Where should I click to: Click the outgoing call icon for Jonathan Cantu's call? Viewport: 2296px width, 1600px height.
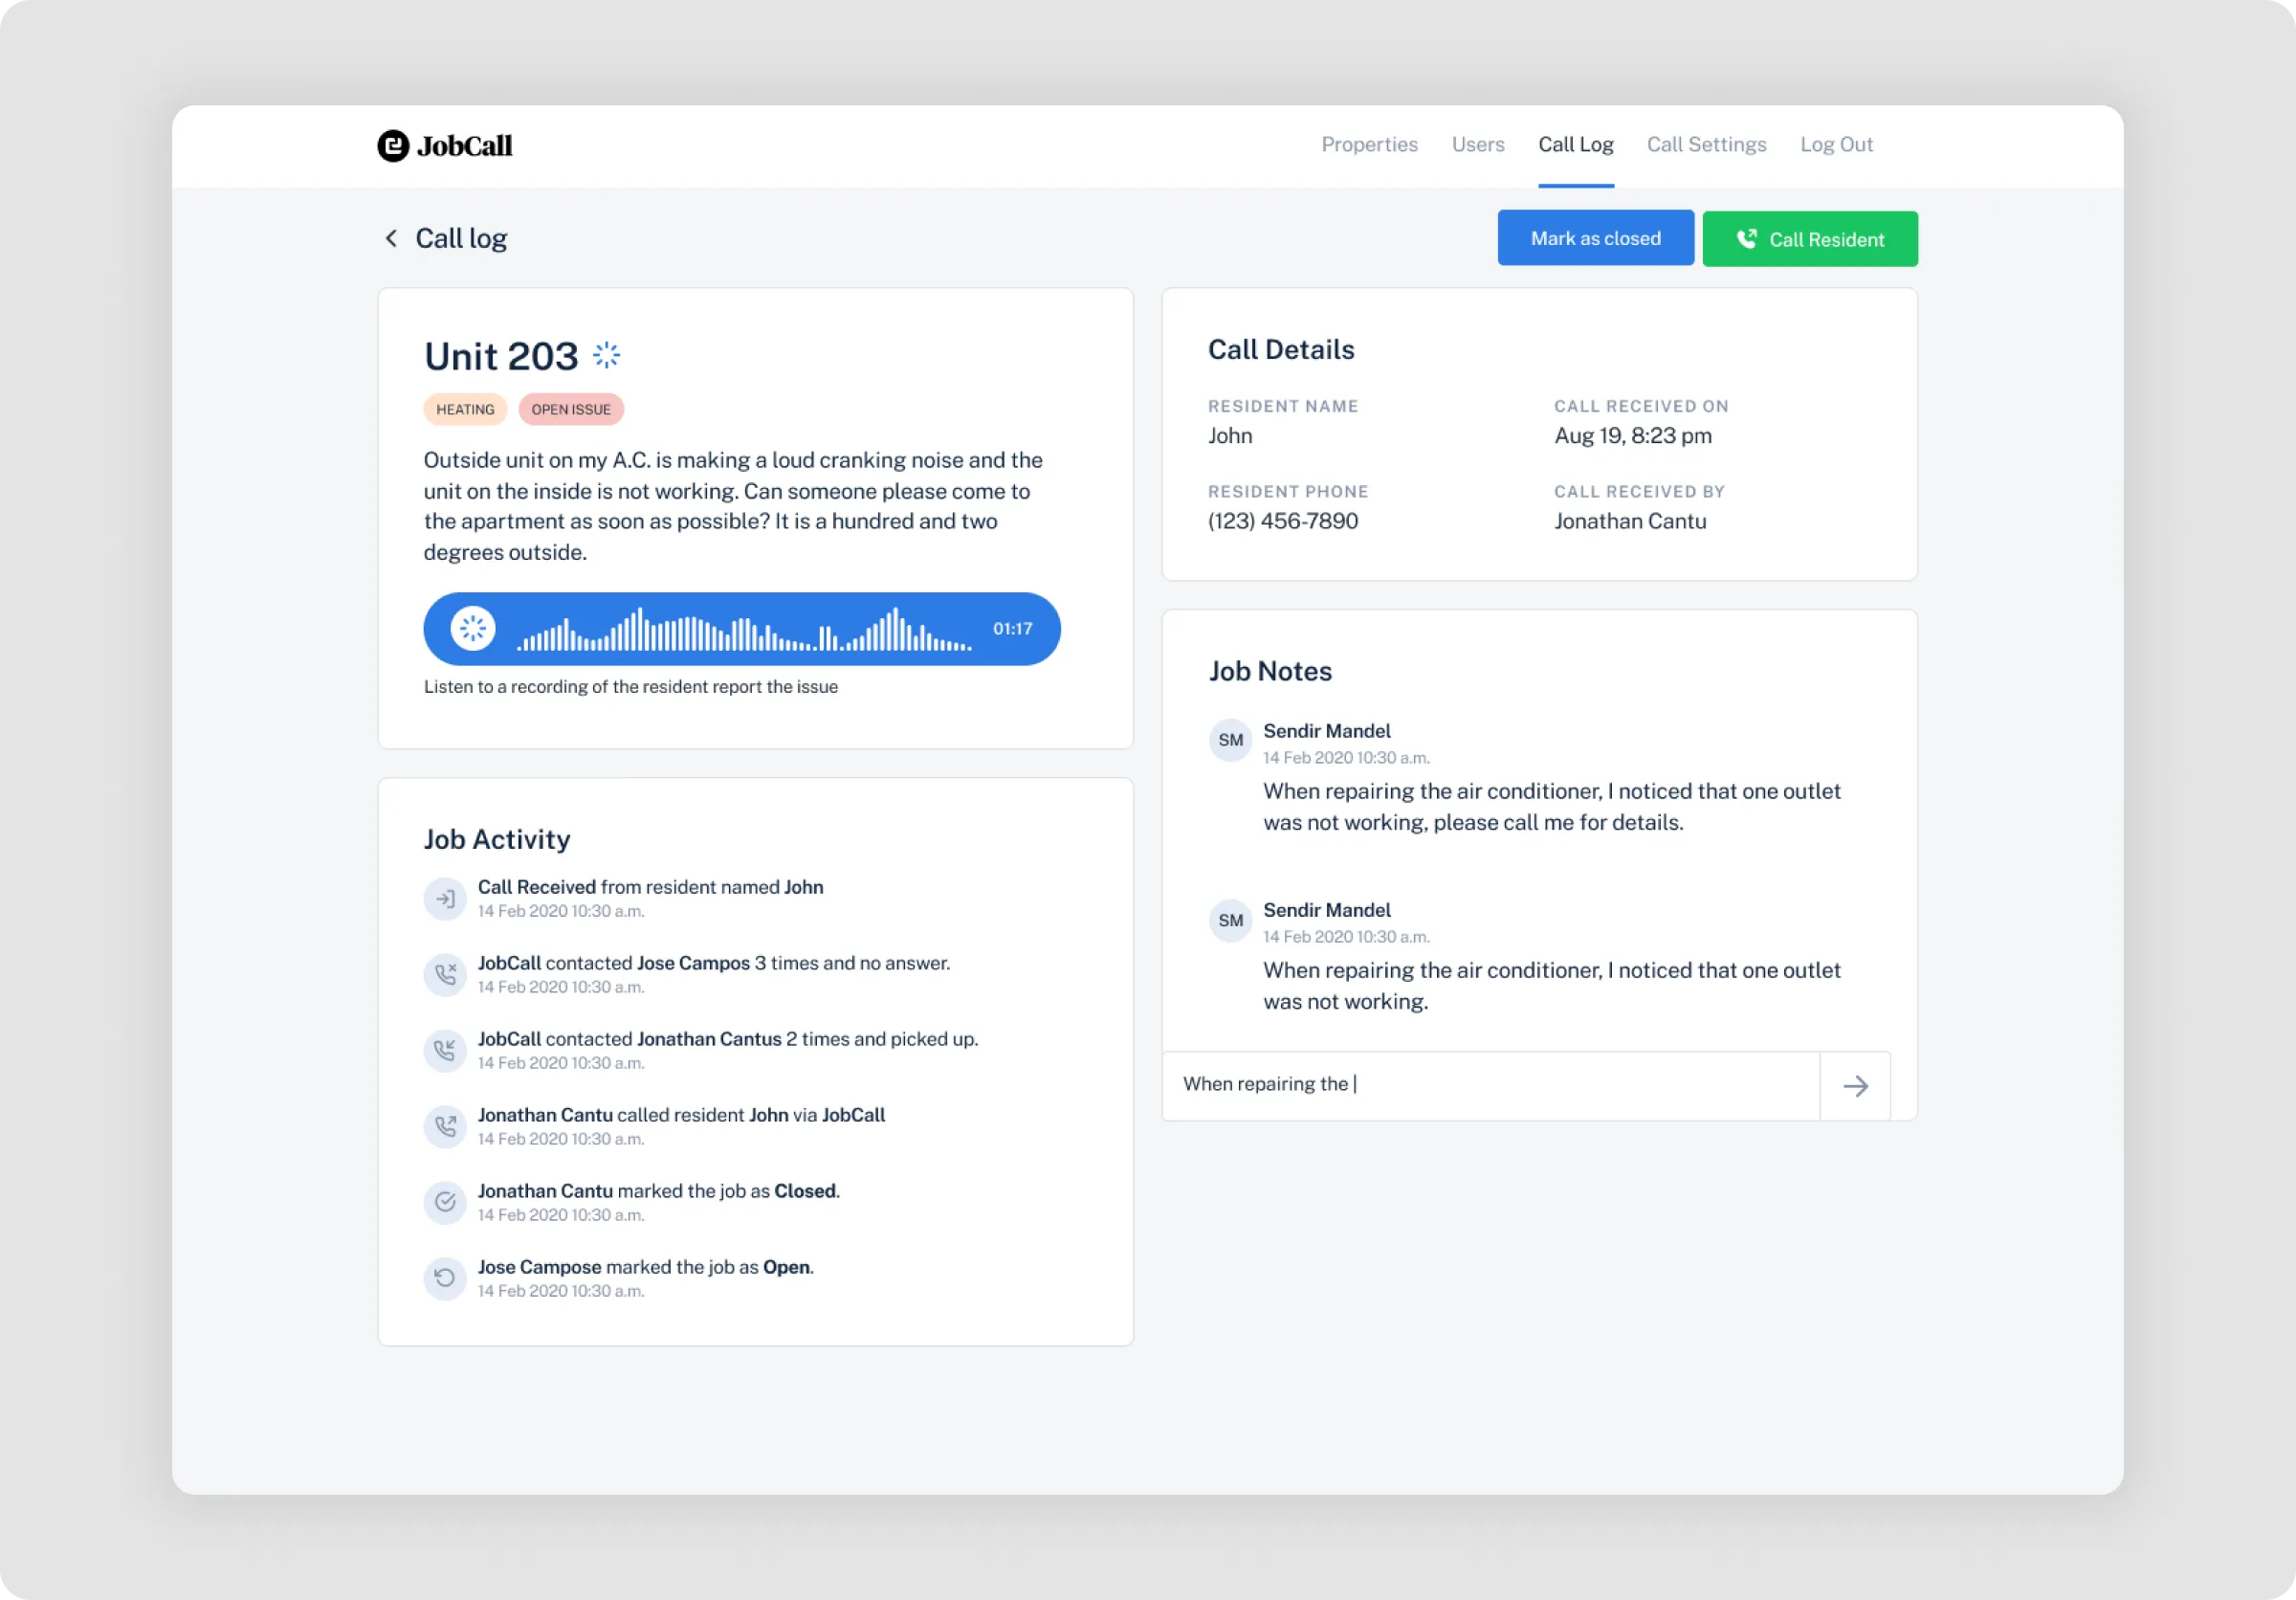445,1126
